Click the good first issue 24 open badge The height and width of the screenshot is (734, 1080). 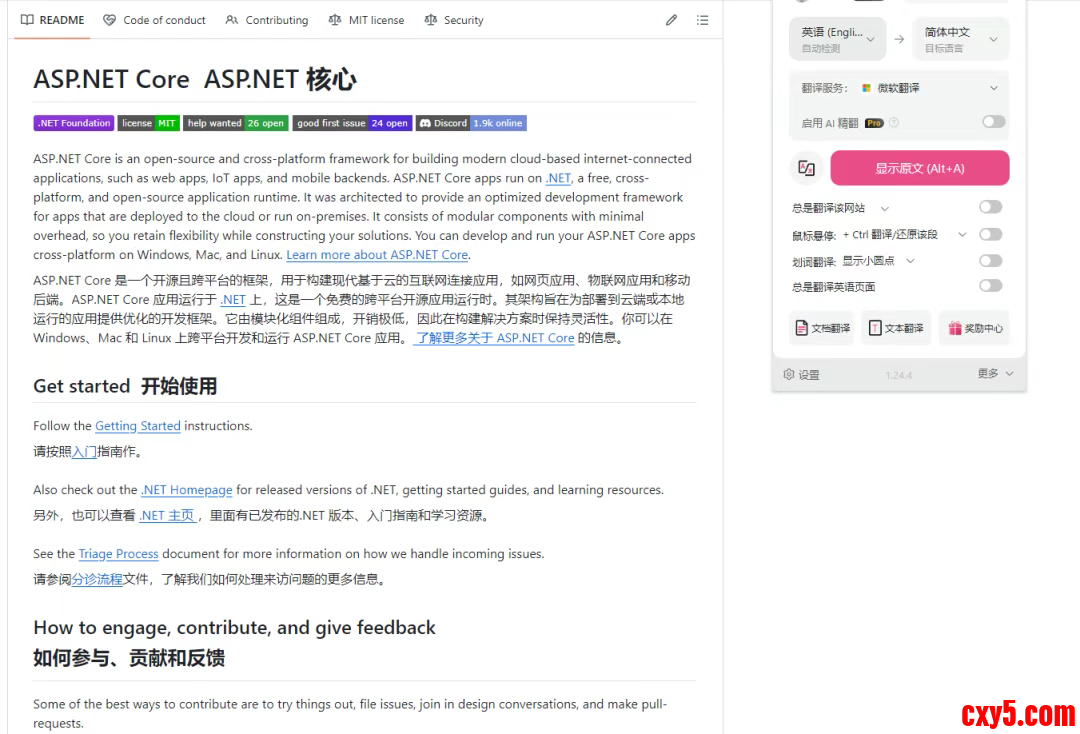click(353, 123)
